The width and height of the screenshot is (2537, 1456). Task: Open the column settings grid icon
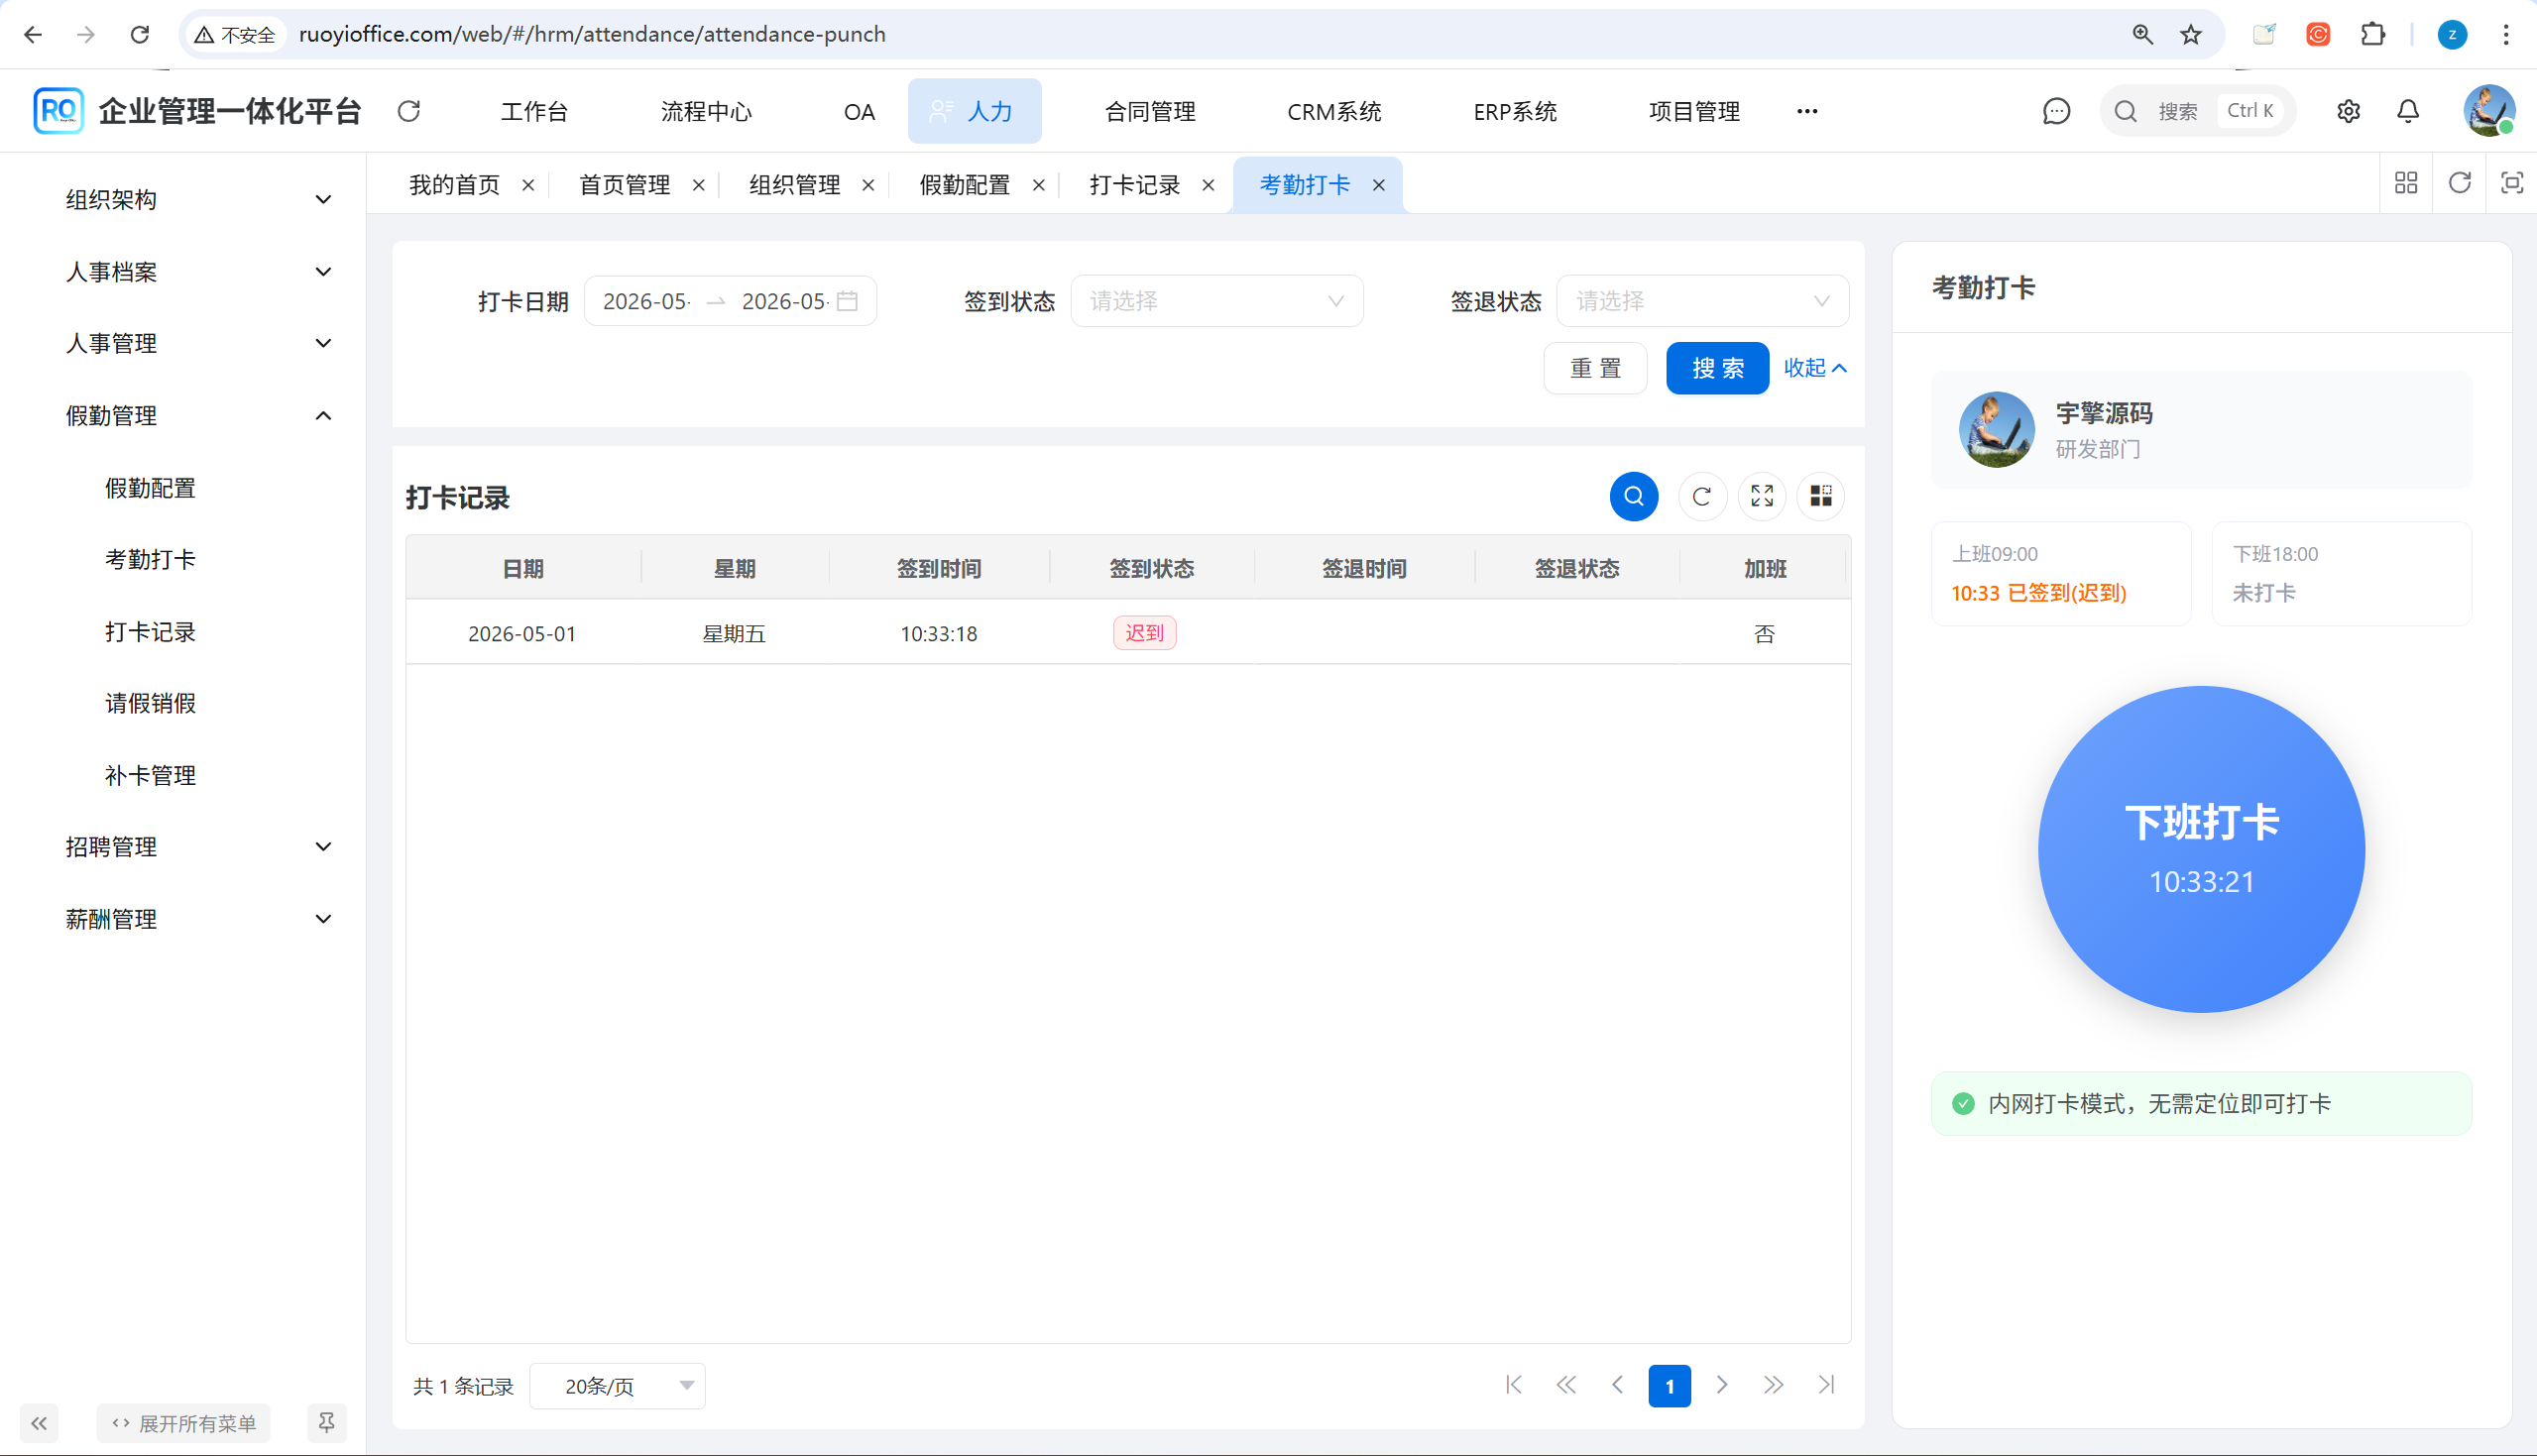tap(1821, 496)
